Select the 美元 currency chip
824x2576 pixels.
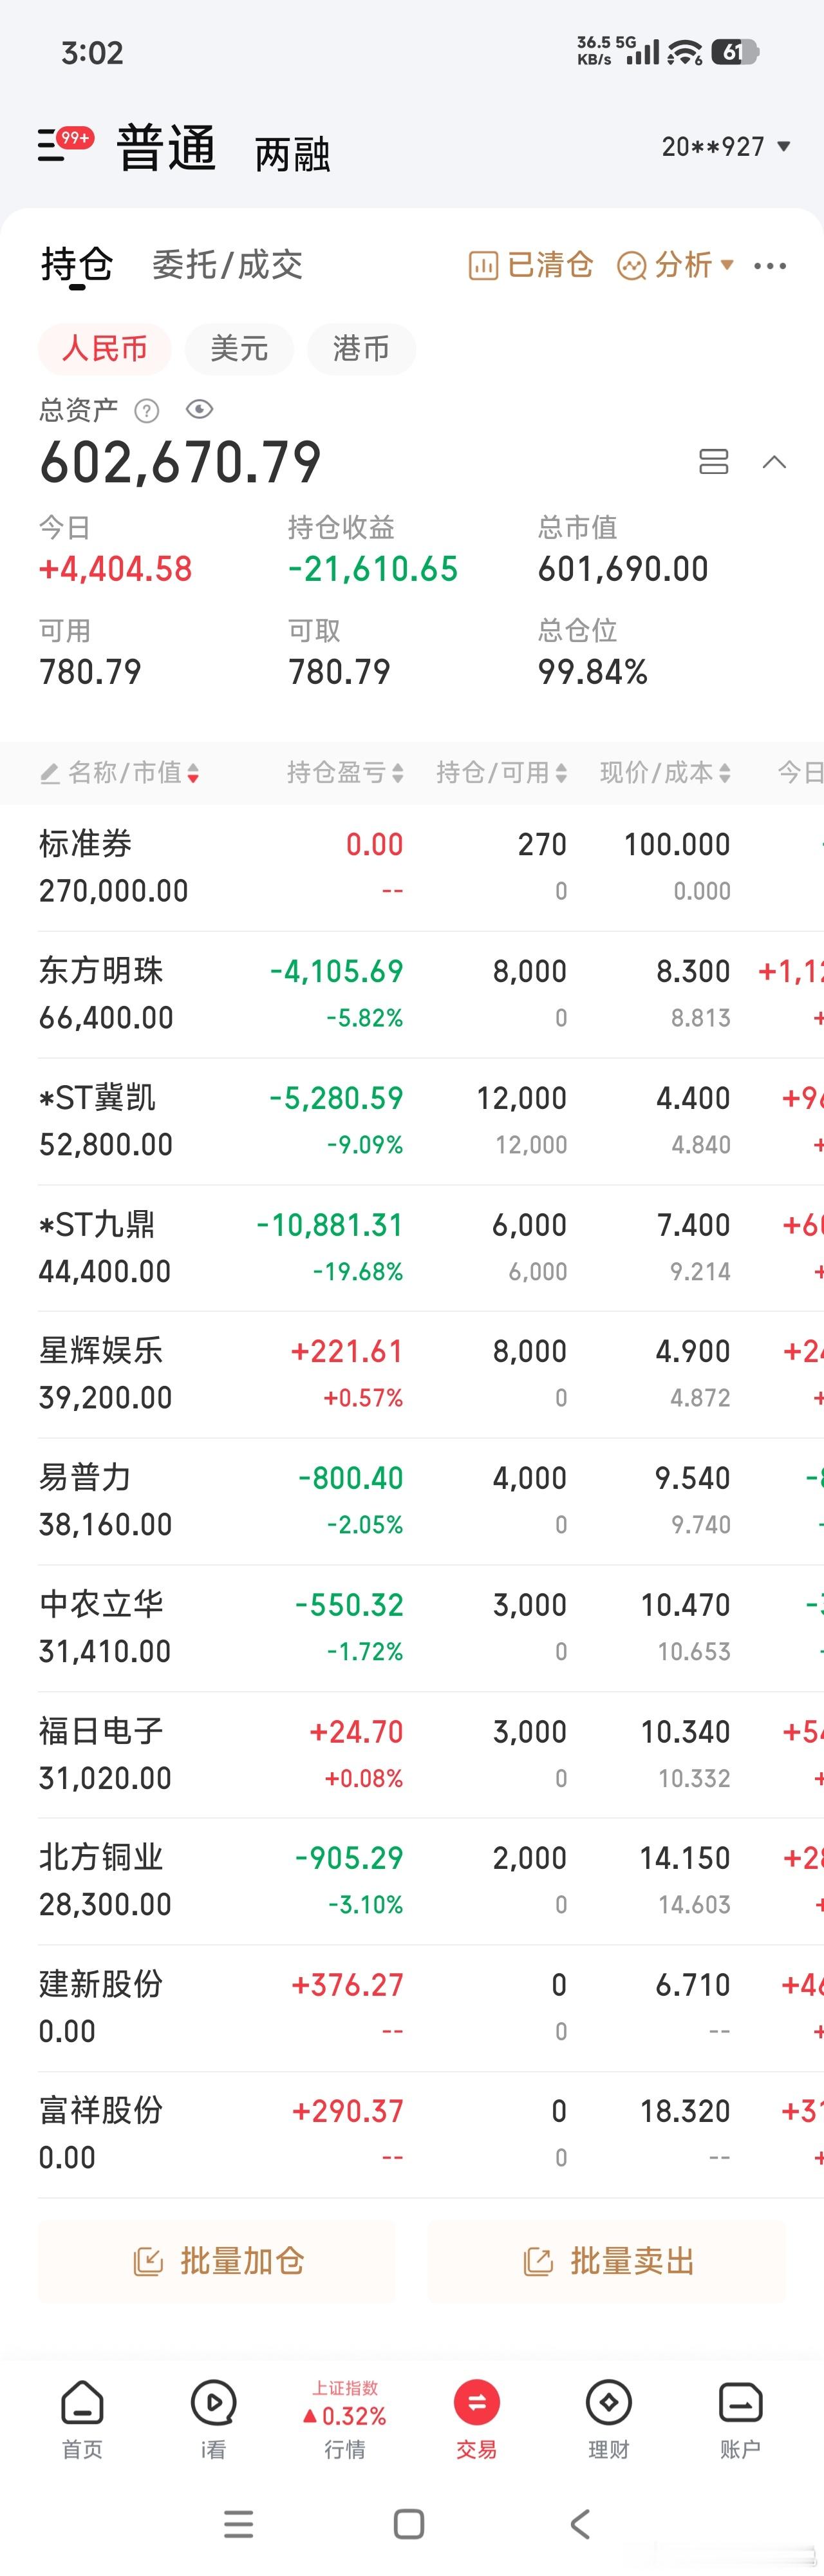239,349
